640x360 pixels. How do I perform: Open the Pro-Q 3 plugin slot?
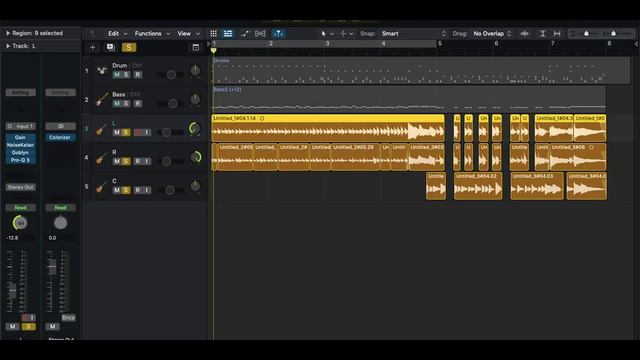(x=20, y=160)
